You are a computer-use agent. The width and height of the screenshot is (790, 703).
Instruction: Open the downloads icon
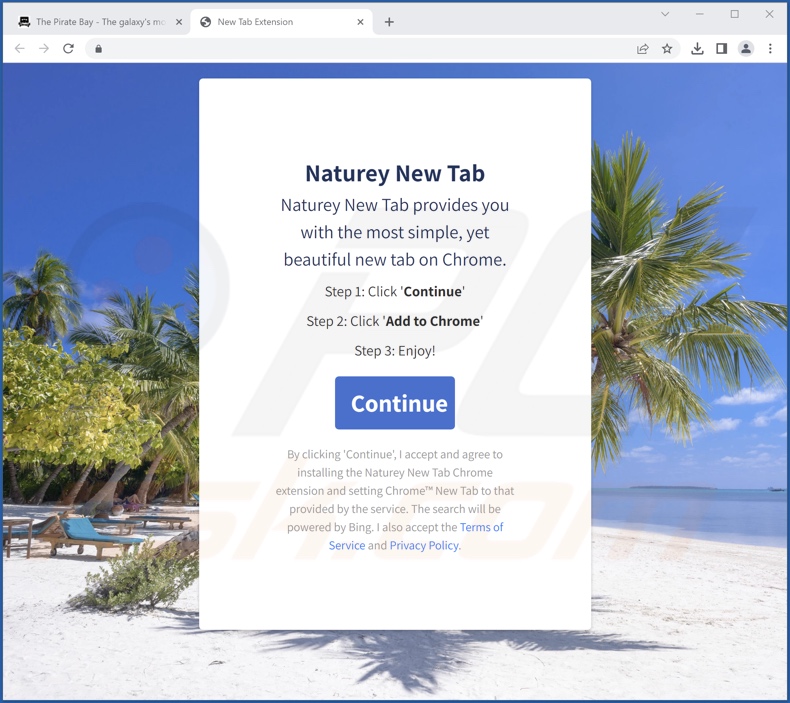697,49
